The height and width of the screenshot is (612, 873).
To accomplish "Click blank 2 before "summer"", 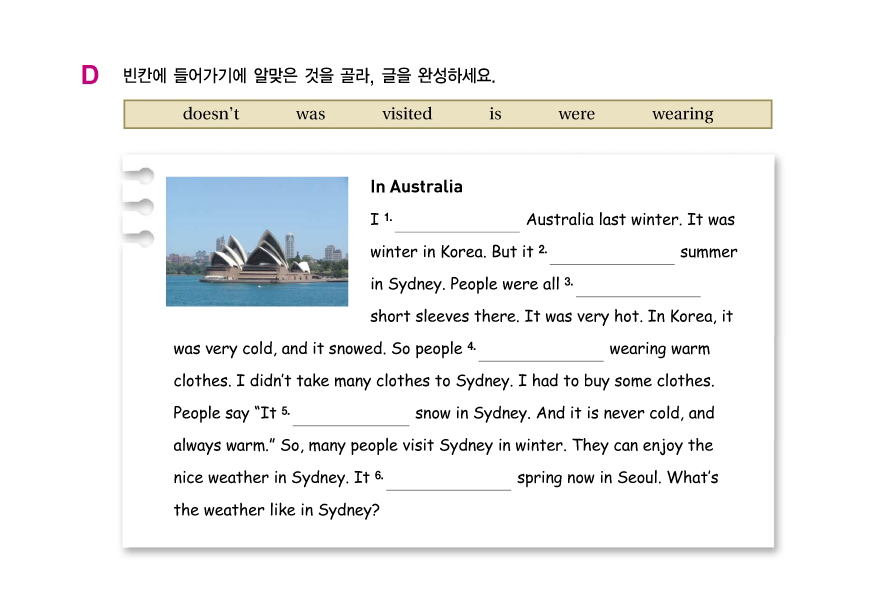I will pyautogui.click(x=612, y=254).
